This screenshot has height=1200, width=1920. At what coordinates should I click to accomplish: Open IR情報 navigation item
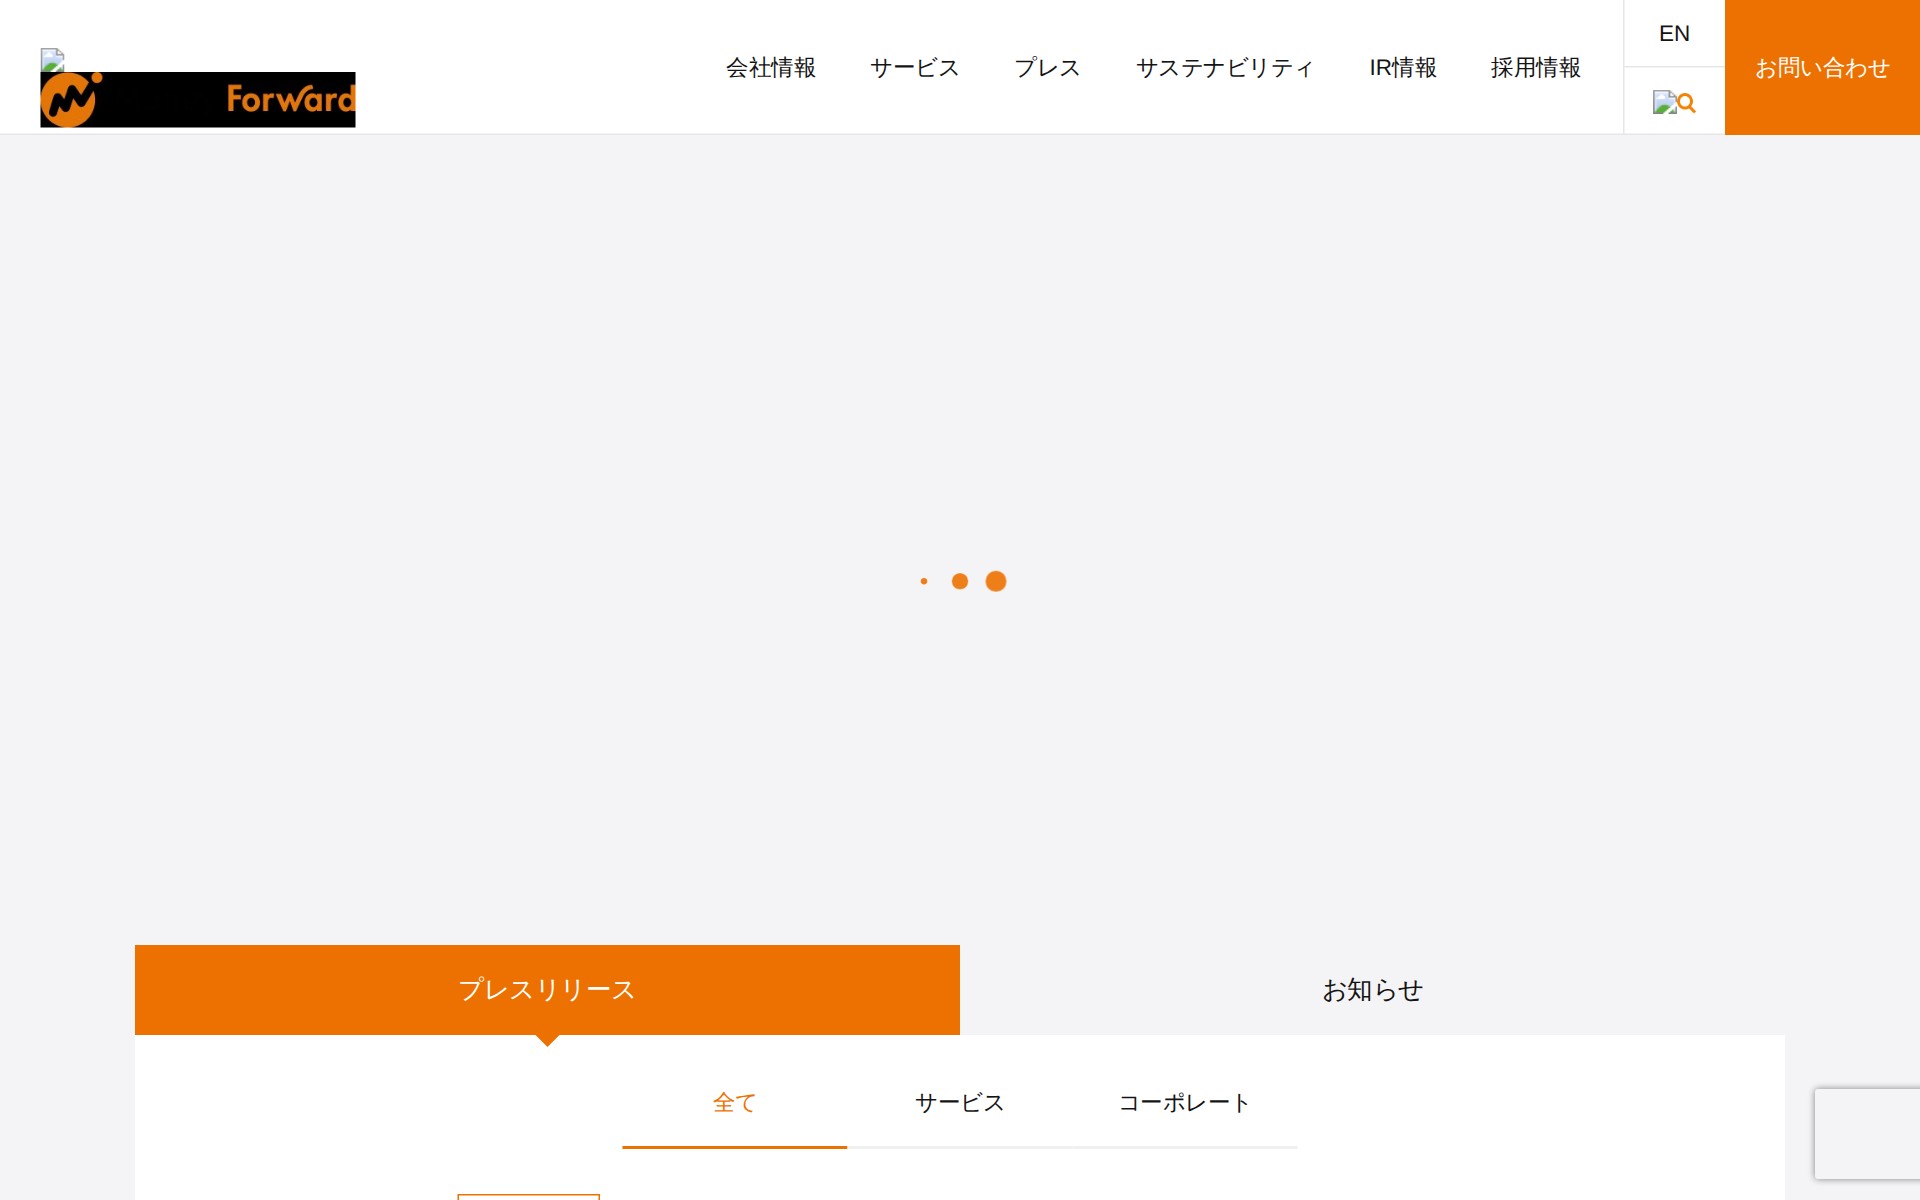1403,68
